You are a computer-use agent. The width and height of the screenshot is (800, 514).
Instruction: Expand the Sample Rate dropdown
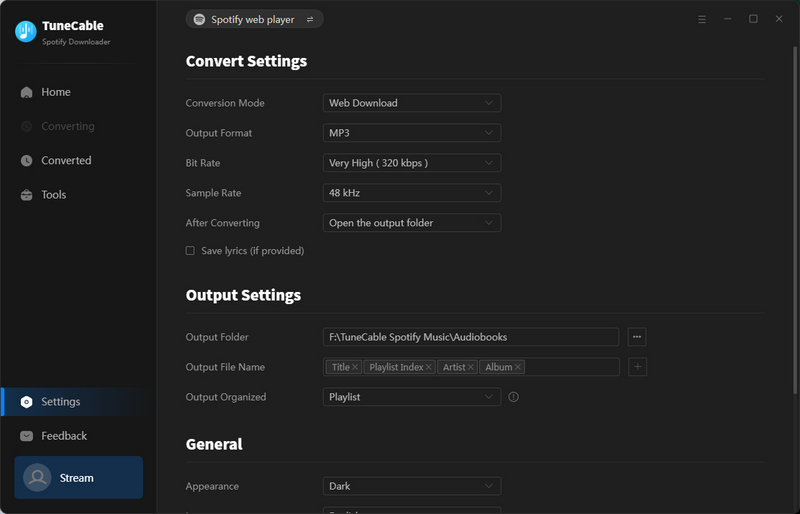[412, 193]
